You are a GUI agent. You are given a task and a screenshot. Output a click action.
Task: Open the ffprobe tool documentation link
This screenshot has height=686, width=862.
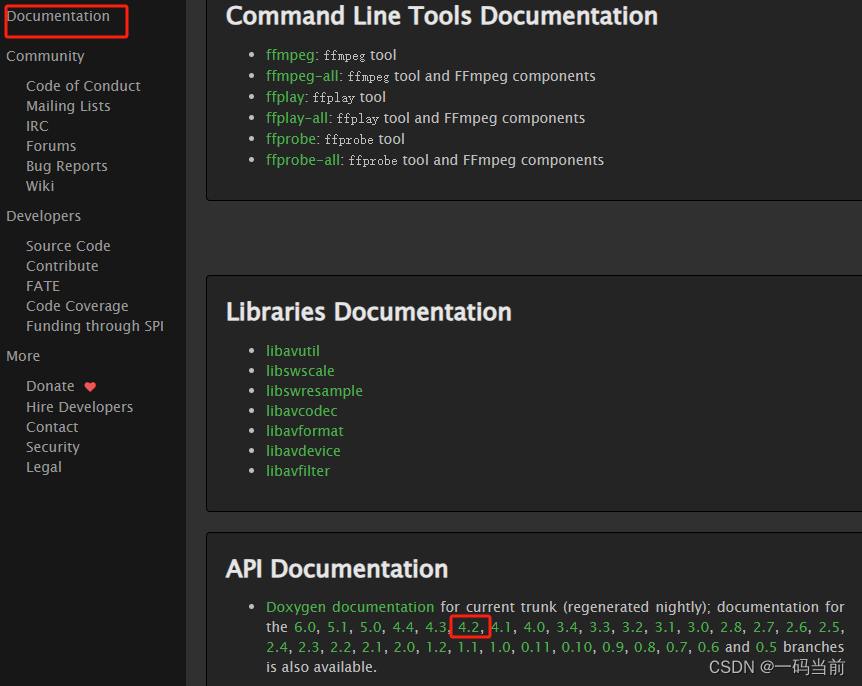click(291, 139)
